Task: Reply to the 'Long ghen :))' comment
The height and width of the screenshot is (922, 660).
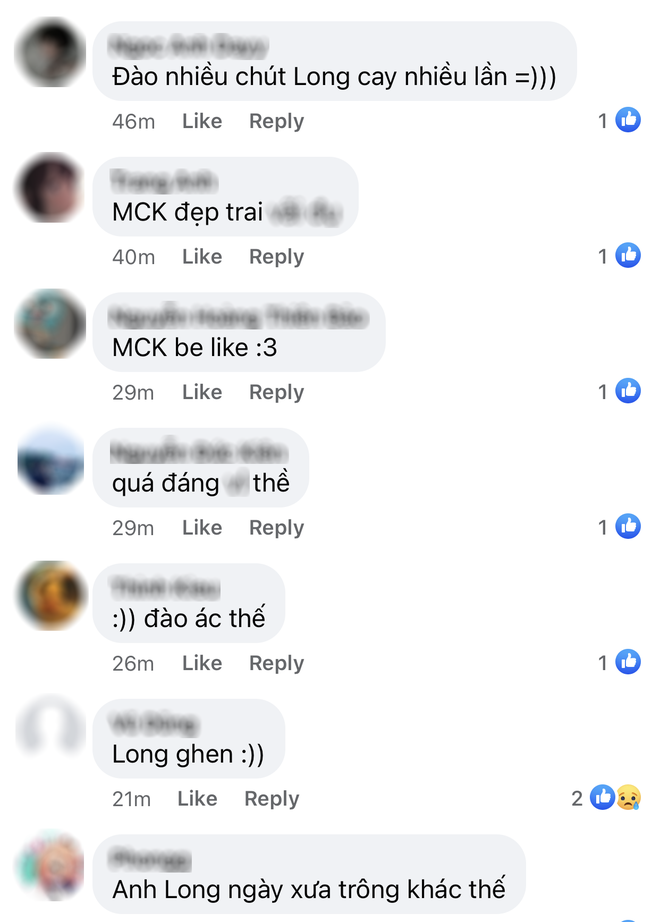Action: [272, 799]
